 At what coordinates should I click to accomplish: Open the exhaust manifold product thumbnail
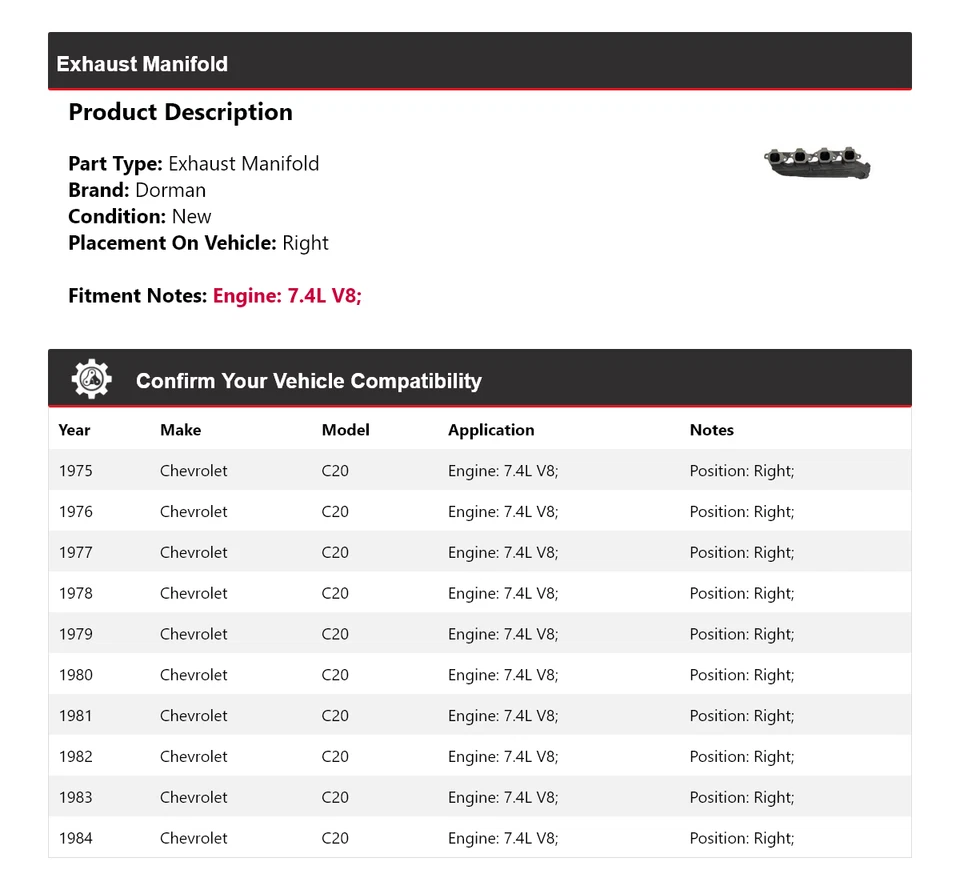[817, 163]
